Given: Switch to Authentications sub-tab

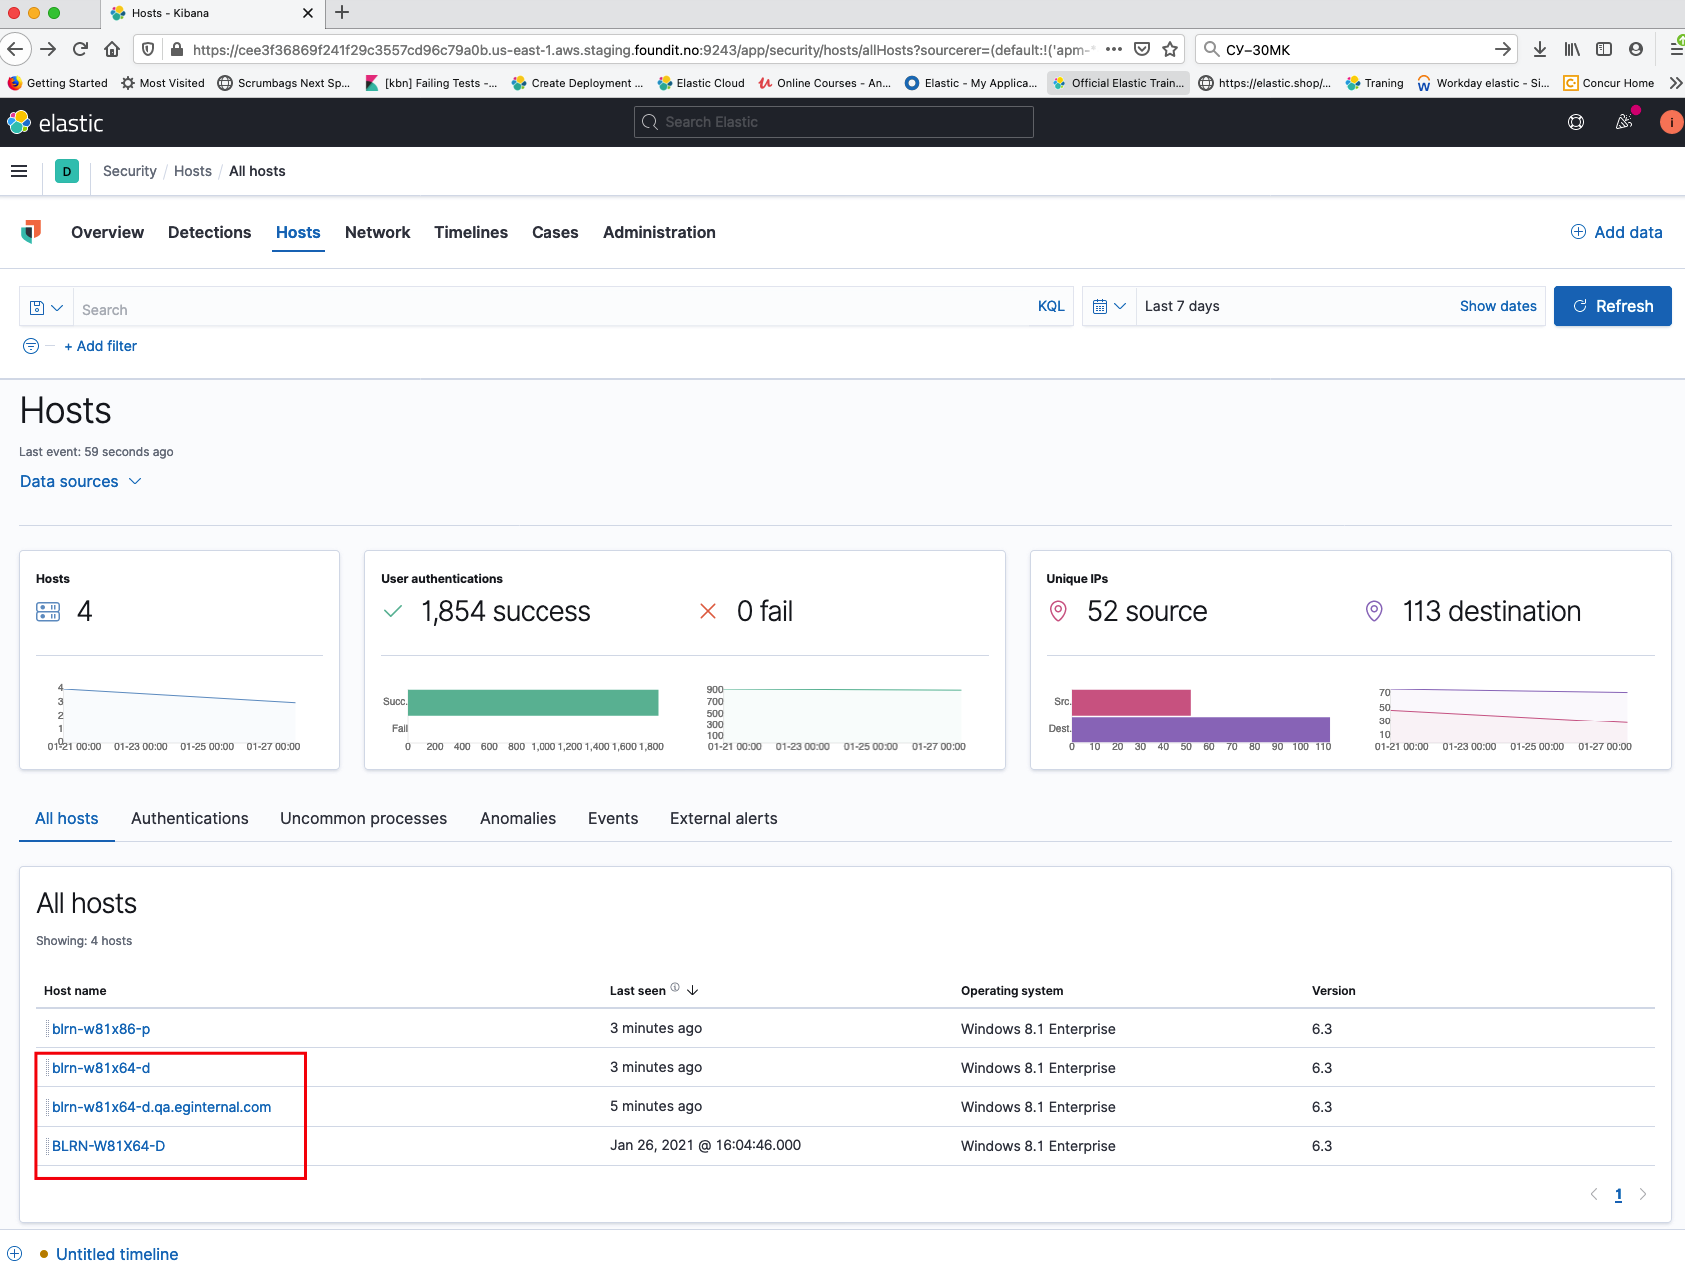Looking at the screenshot, I should (x=190, y=818).
